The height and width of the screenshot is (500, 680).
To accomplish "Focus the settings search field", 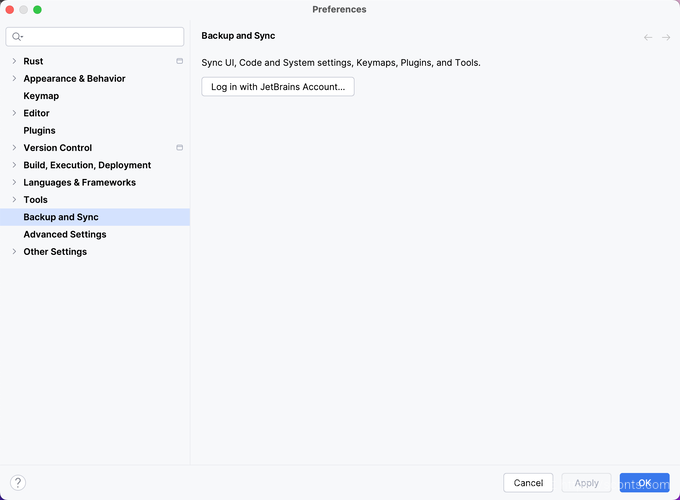I will (x=95, y=37).
